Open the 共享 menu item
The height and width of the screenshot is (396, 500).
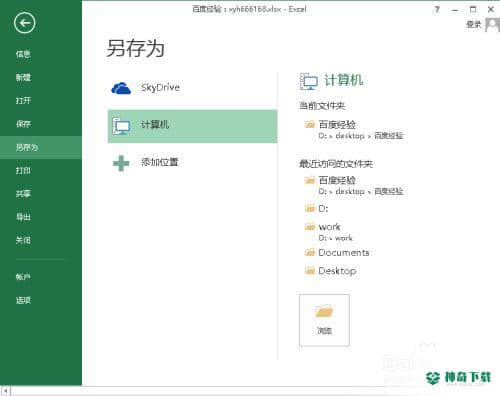[23, 194]
